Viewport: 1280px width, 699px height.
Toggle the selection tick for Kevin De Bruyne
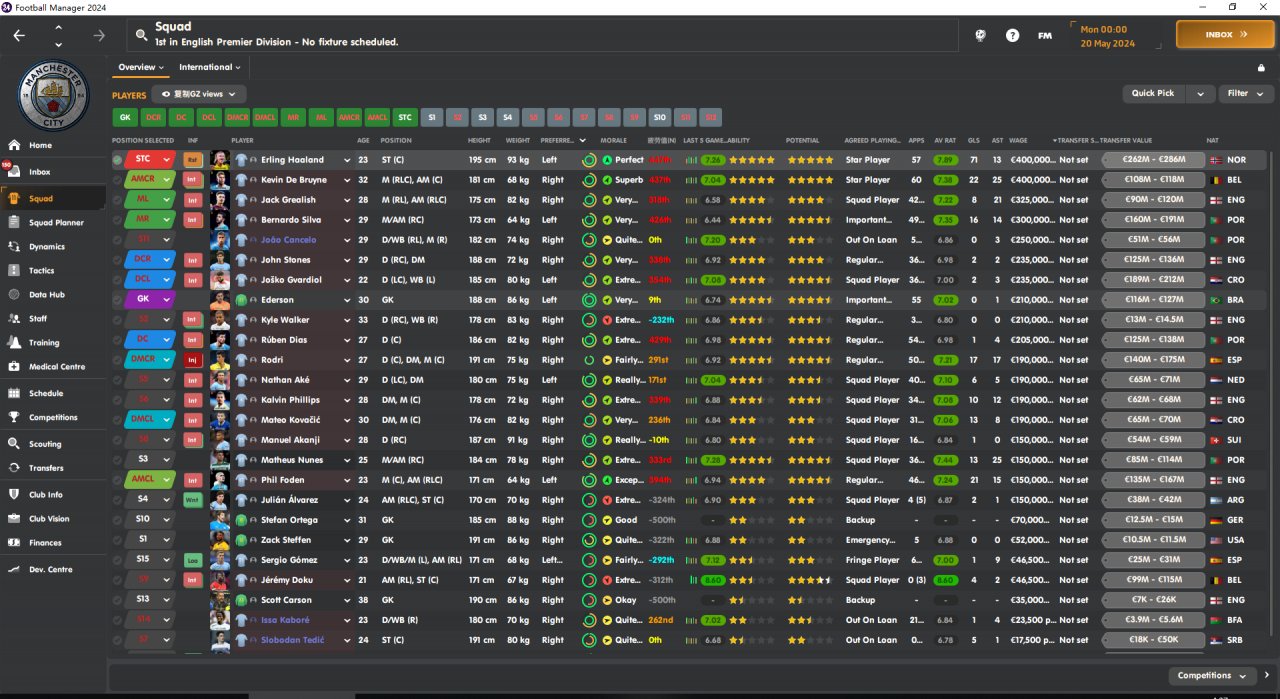(117, 180)
